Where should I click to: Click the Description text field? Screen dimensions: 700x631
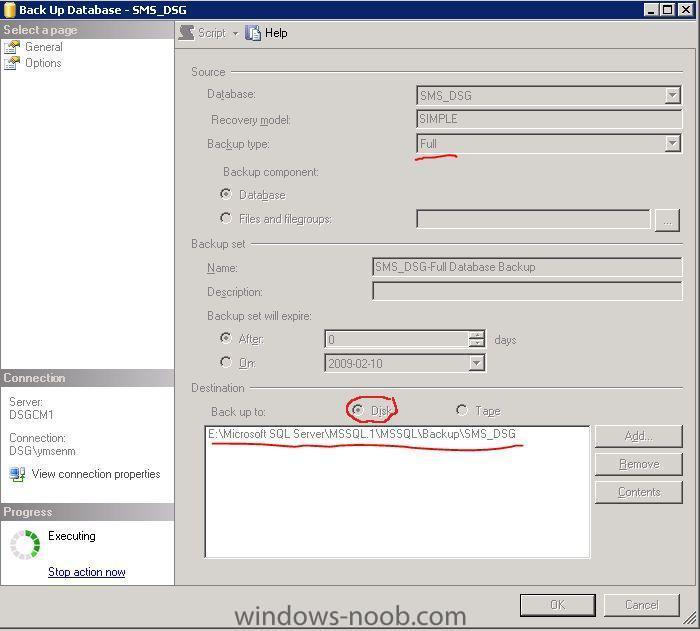527,291
